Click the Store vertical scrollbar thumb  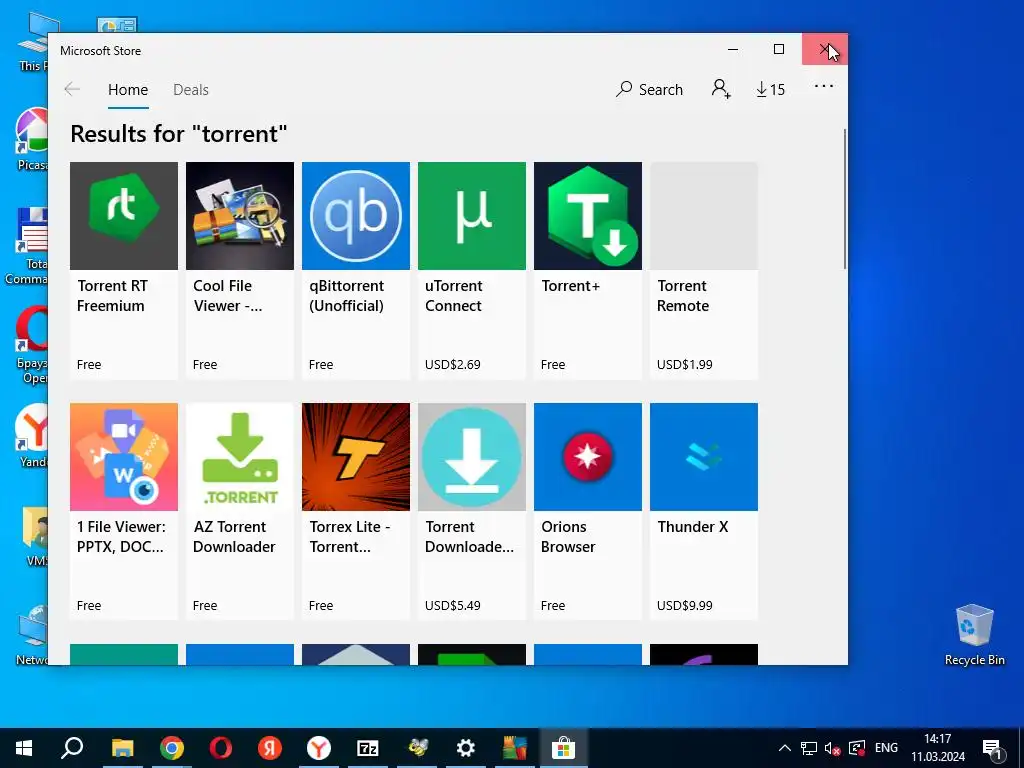(844, 199)
